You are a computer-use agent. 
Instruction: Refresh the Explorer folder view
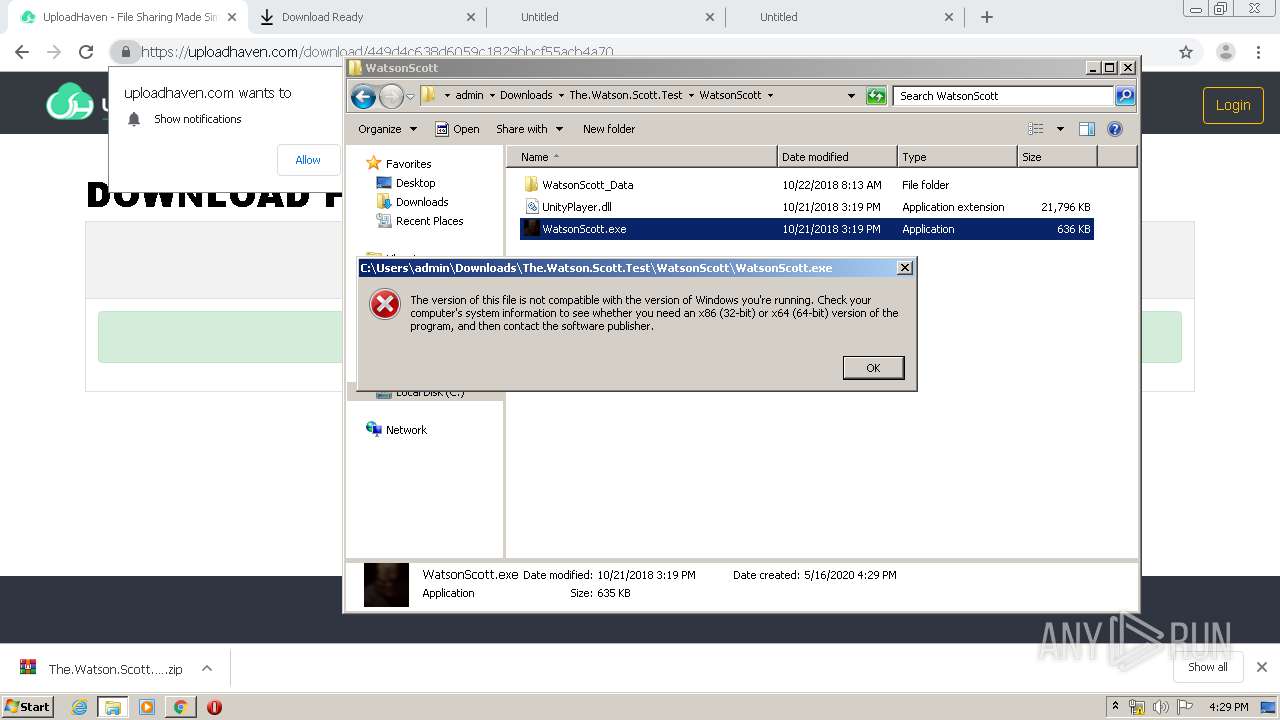pos(876,96)
